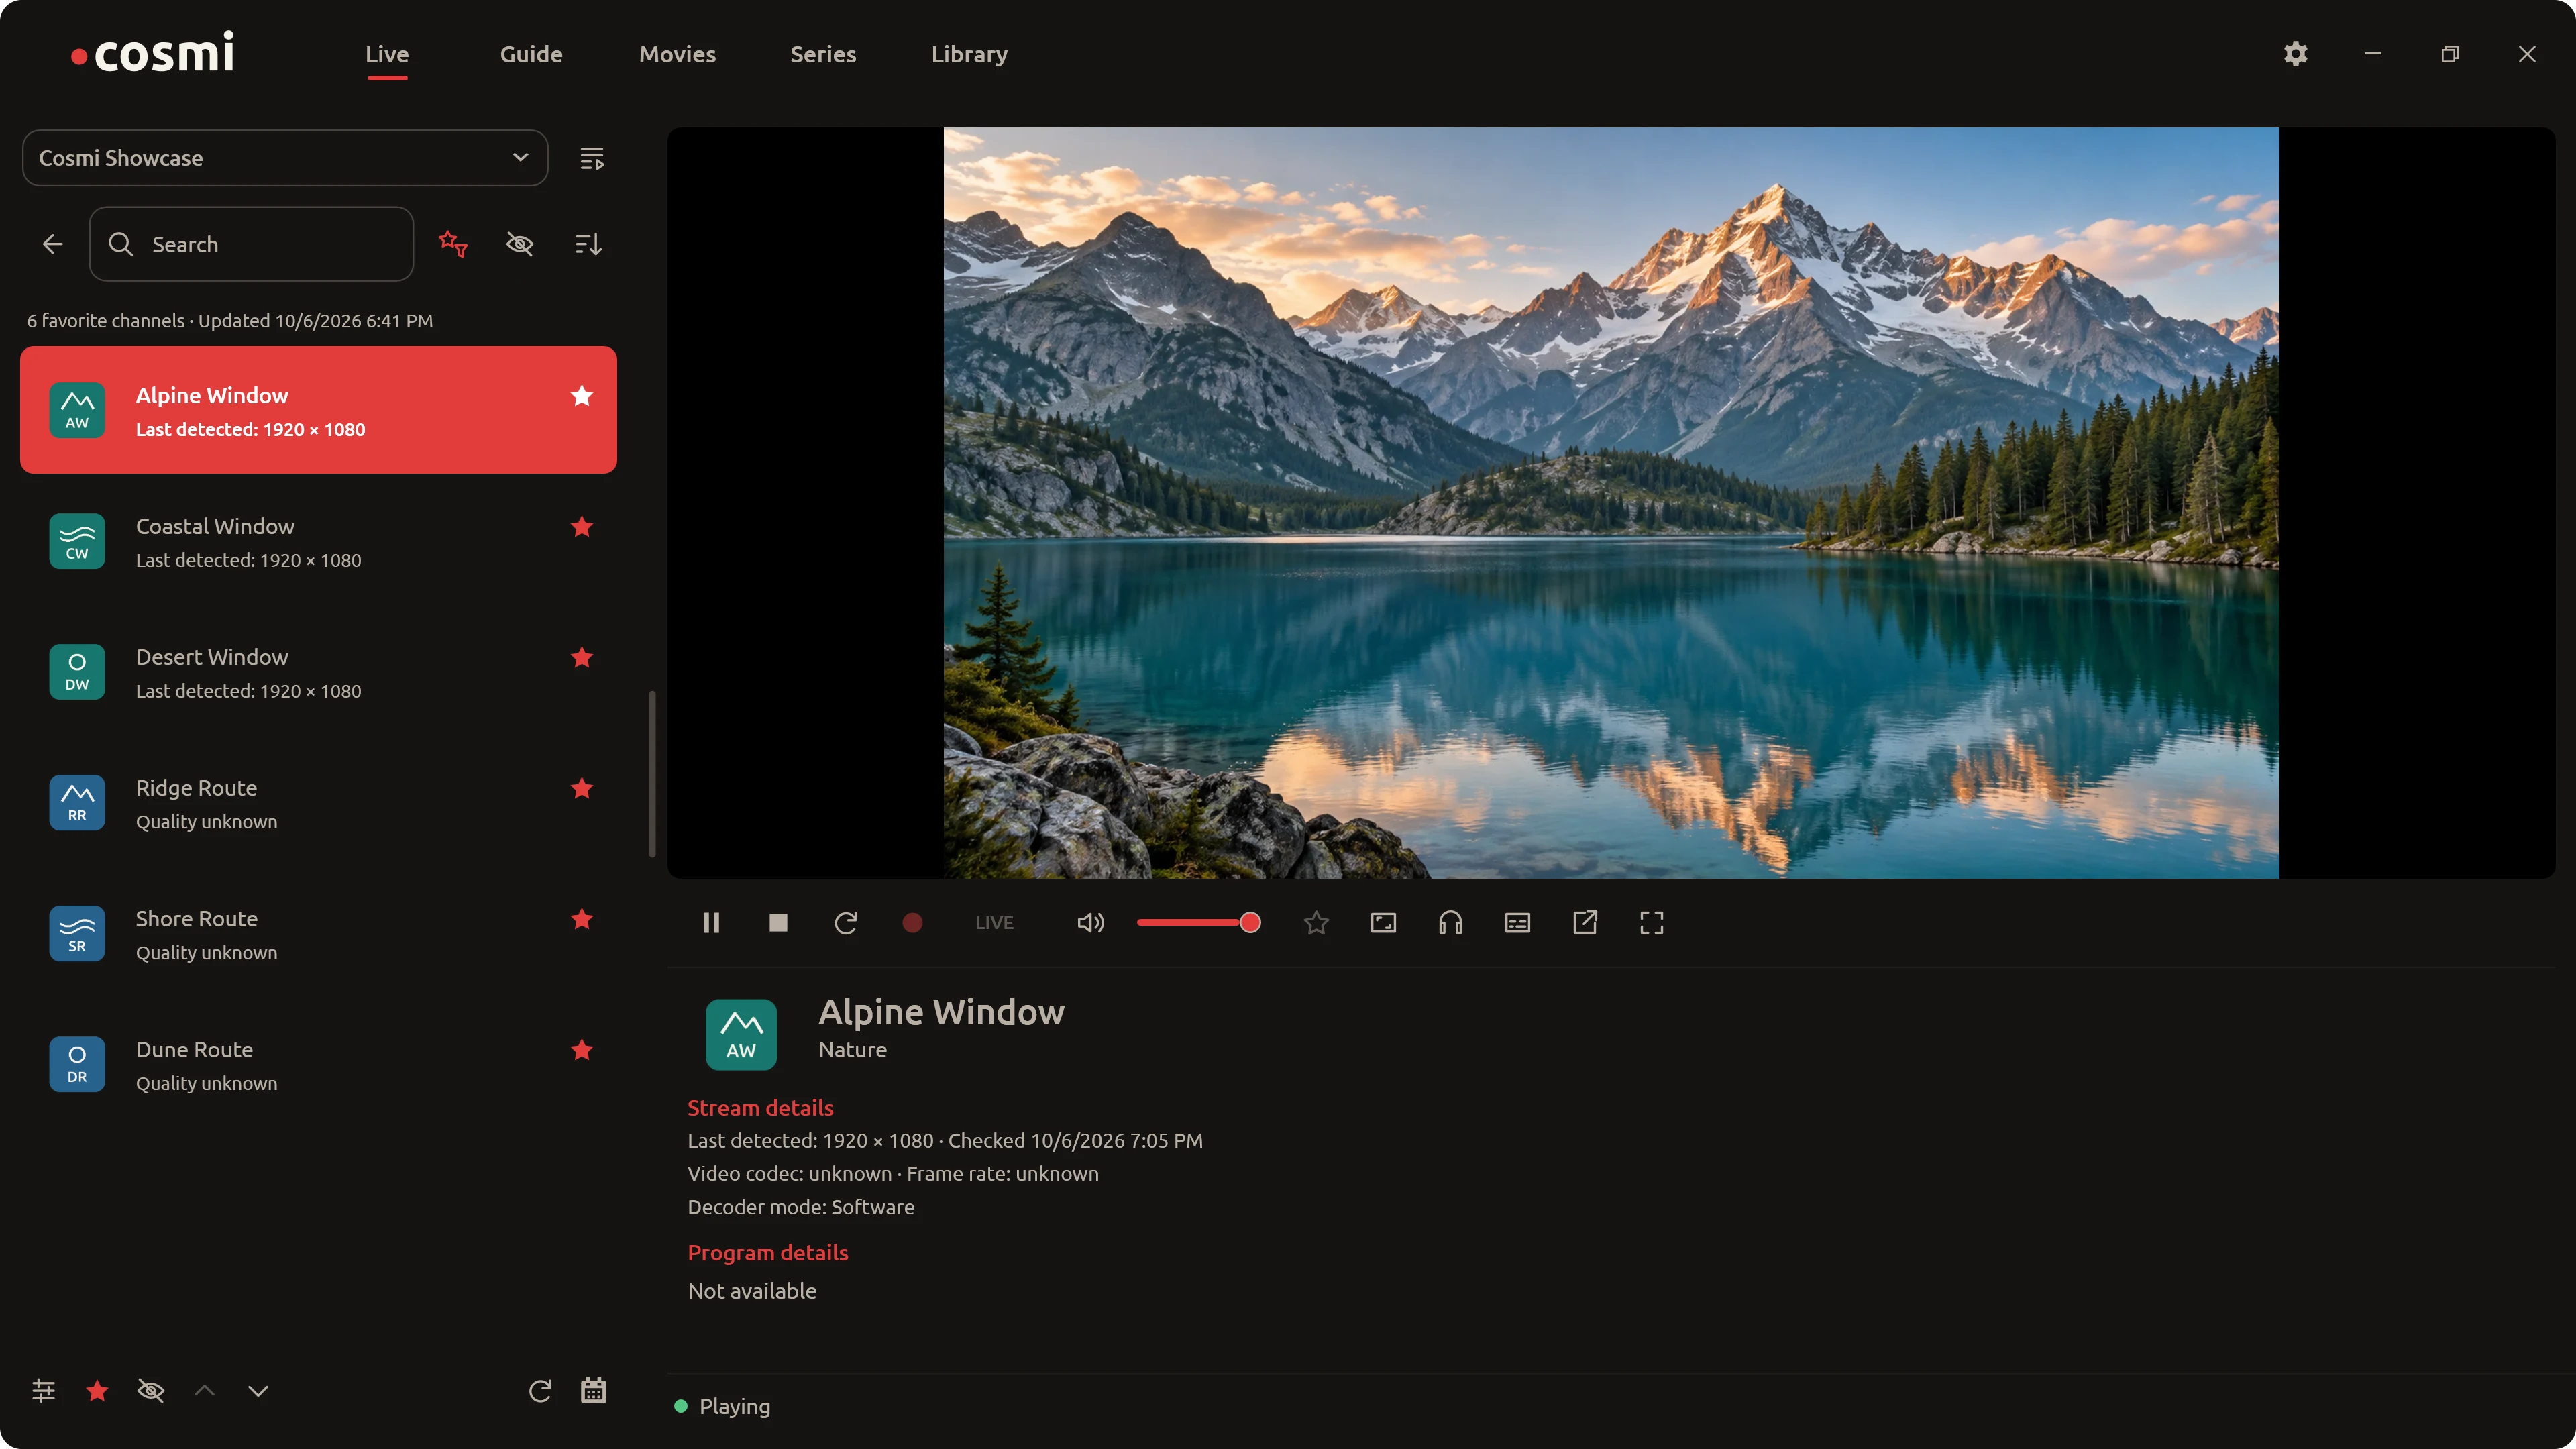Start recording with the red record button
2576x1449 pixels.
pos(912,922)
